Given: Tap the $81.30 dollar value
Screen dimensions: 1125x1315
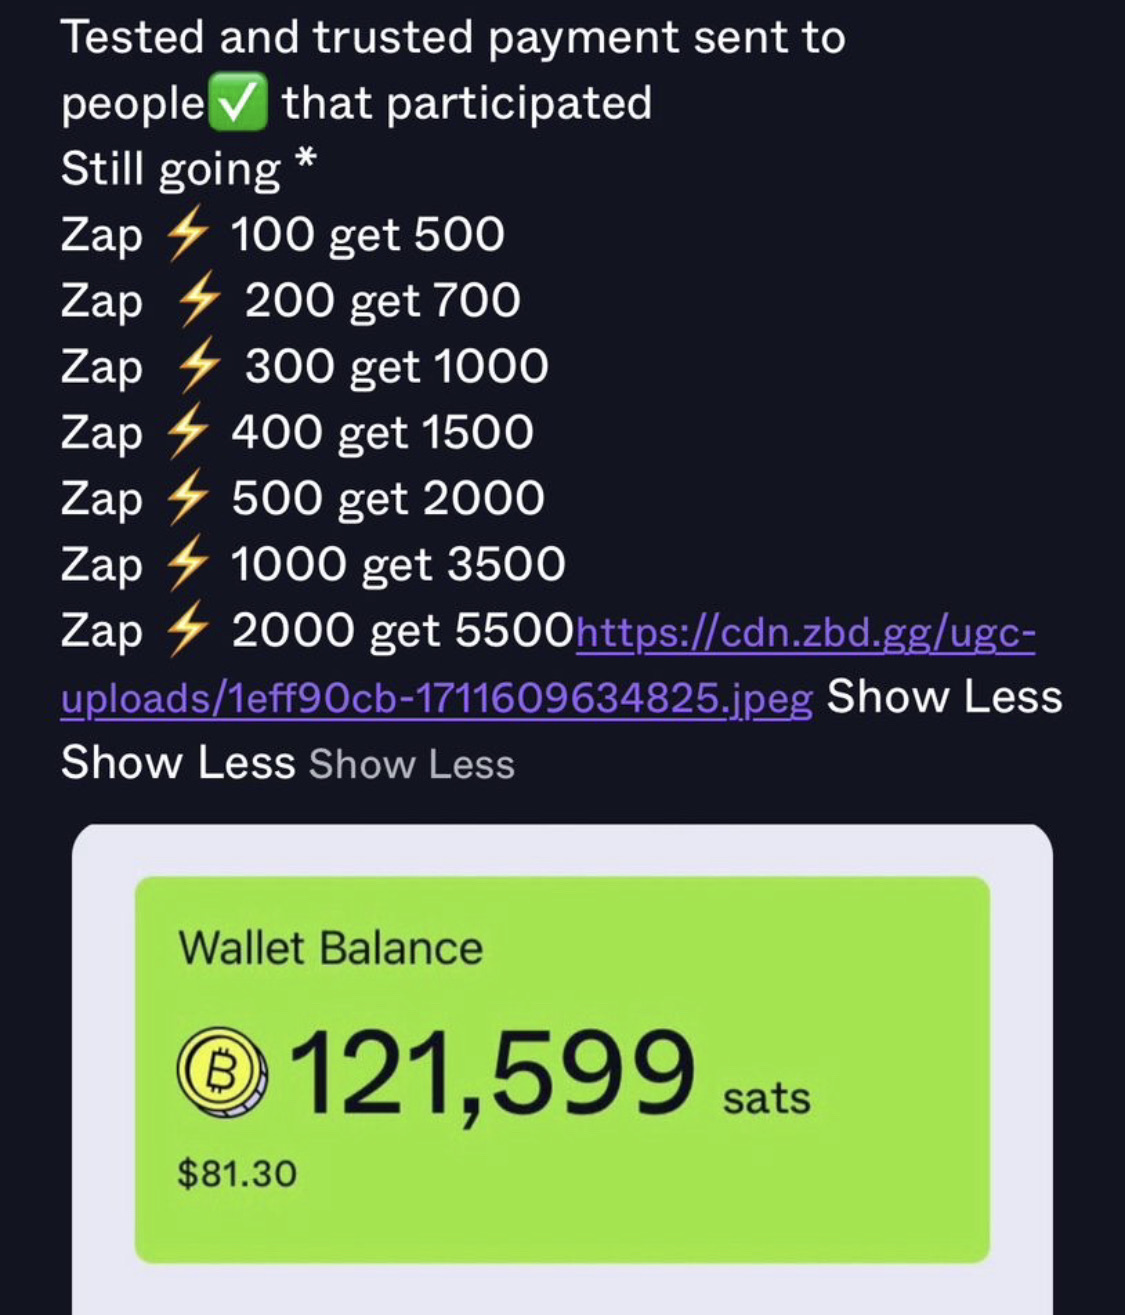Looking at the screenshot, I should 237,1173.
